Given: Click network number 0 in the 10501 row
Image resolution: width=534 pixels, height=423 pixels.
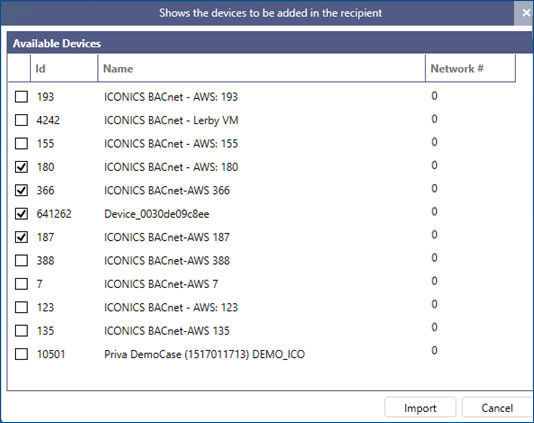Looking at the screenshot, I should [434, 350].
